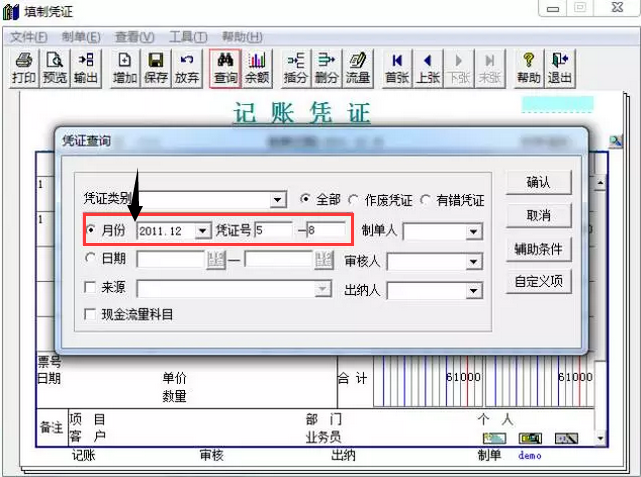Select the 作废凭证 radio option
This screenshot has height=477, width=641.
353,199
